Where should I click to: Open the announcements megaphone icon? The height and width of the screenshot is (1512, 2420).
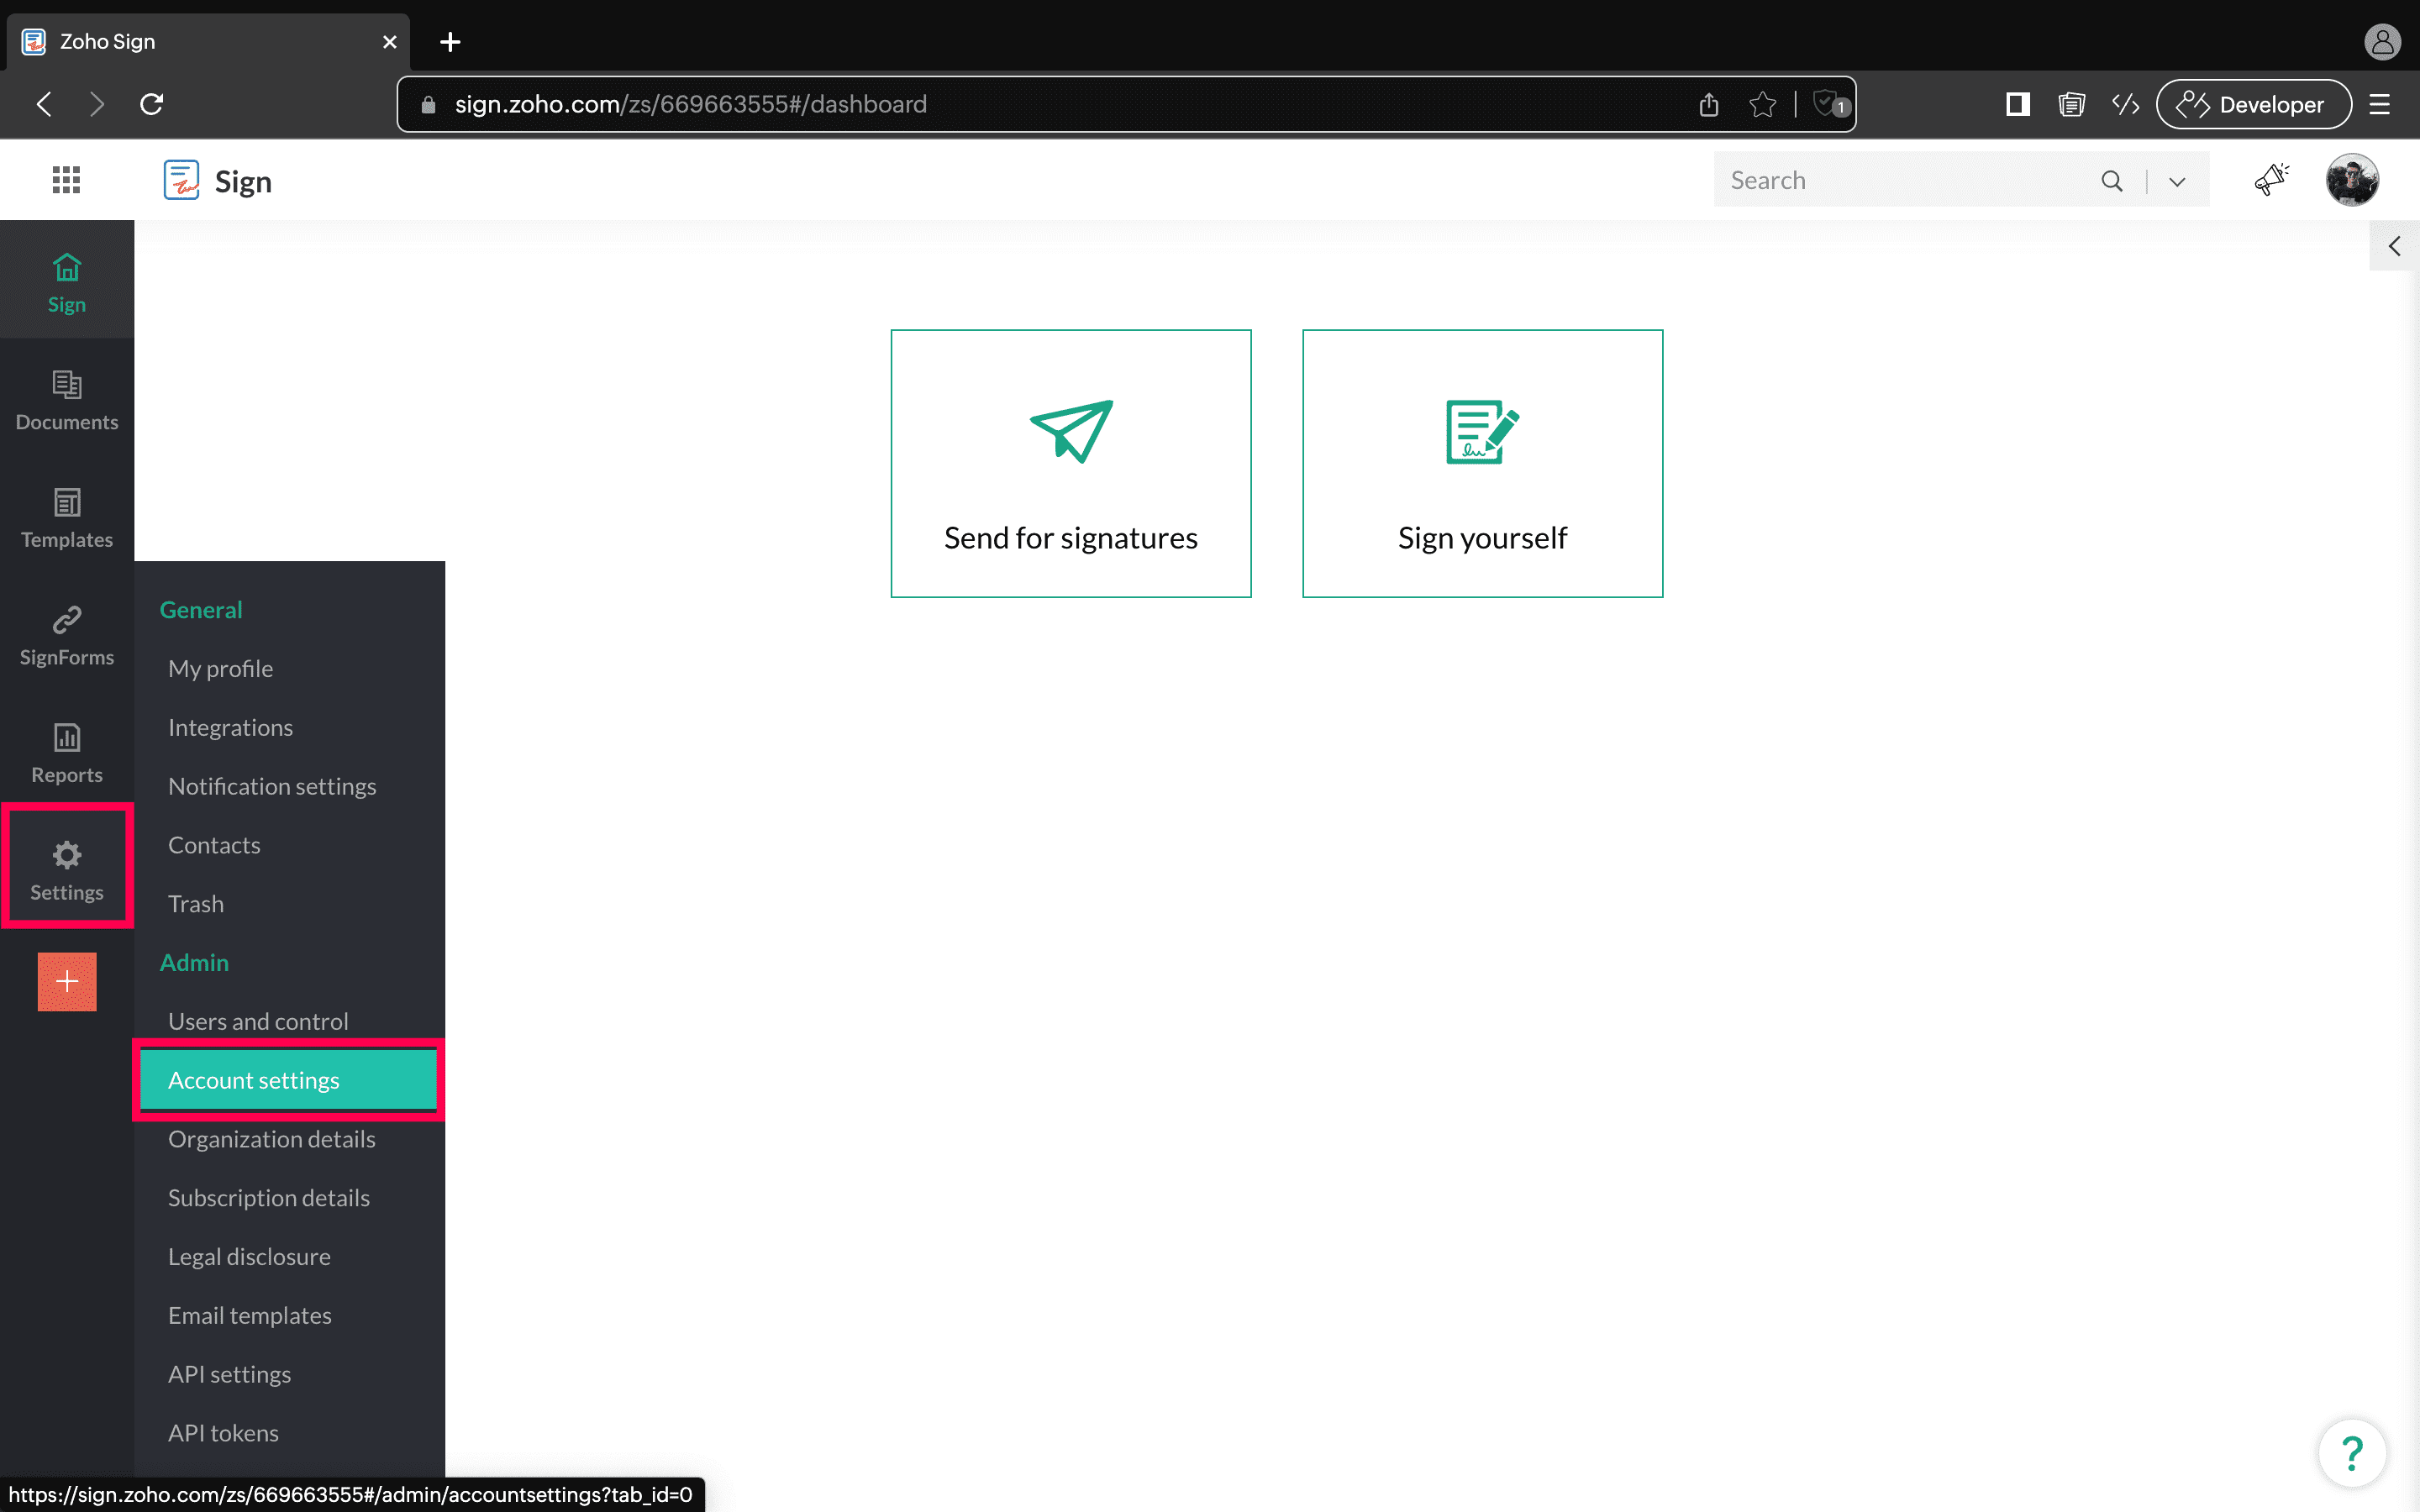point(2271,180)
